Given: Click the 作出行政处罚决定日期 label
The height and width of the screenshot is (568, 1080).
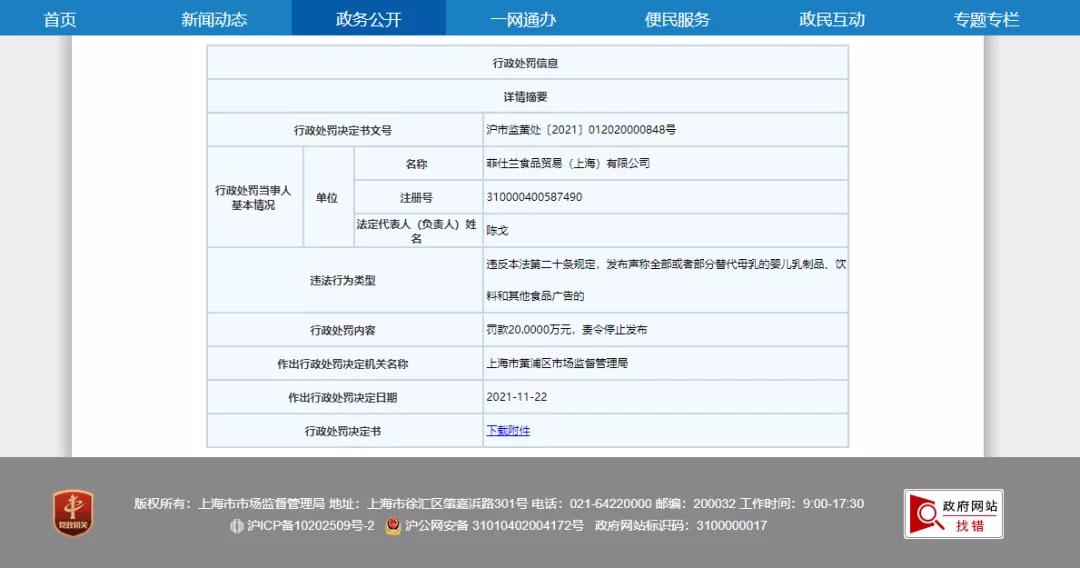Looking at the screenshot, I should point(343,397).
